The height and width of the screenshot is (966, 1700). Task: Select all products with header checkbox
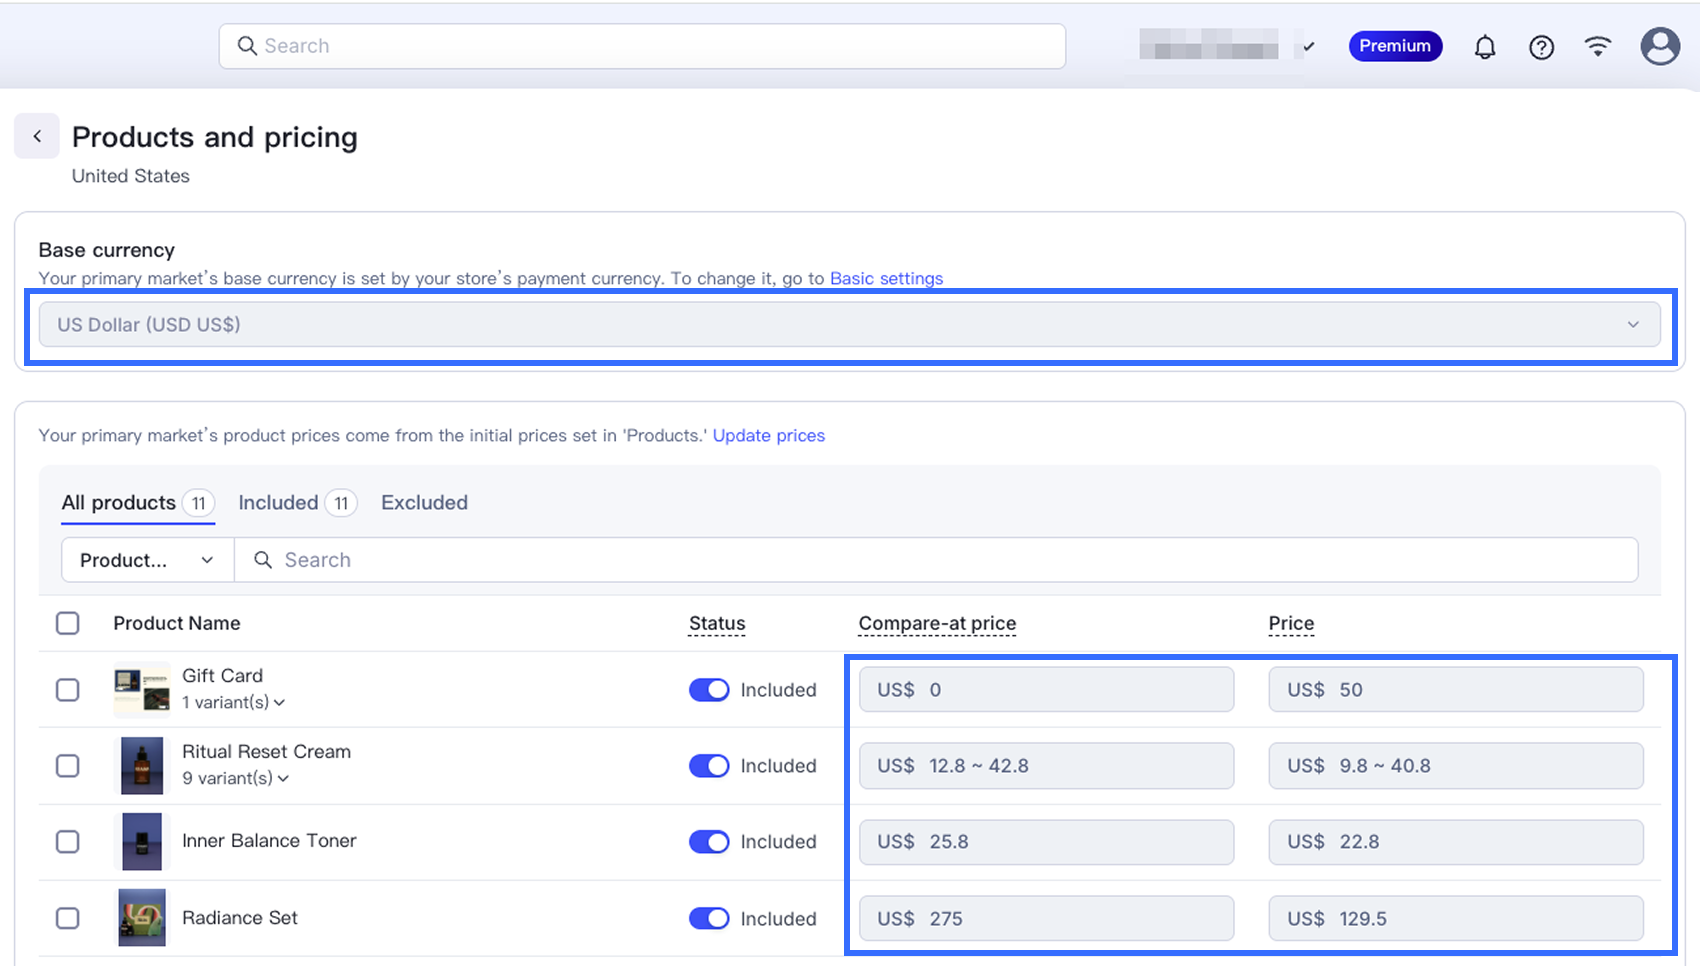(x=68, y=623)
